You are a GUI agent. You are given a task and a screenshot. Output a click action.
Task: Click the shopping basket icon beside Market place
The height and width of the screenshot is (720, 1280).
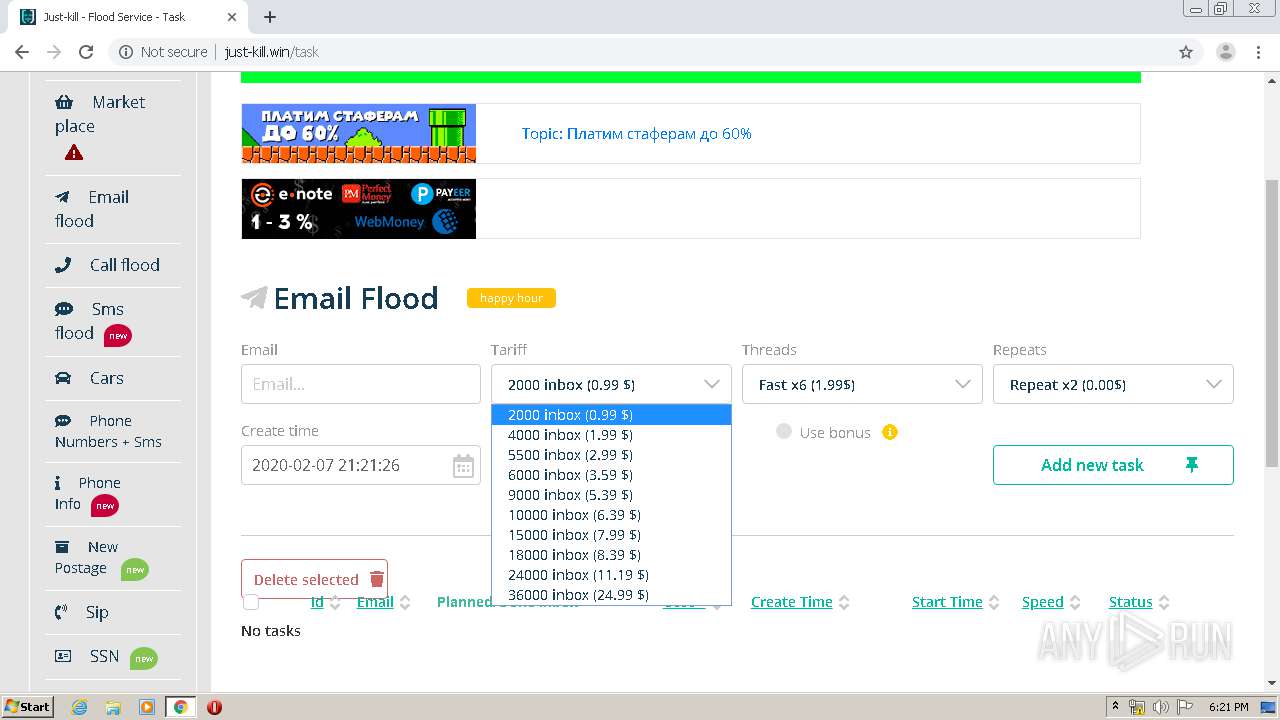(64, 102)
